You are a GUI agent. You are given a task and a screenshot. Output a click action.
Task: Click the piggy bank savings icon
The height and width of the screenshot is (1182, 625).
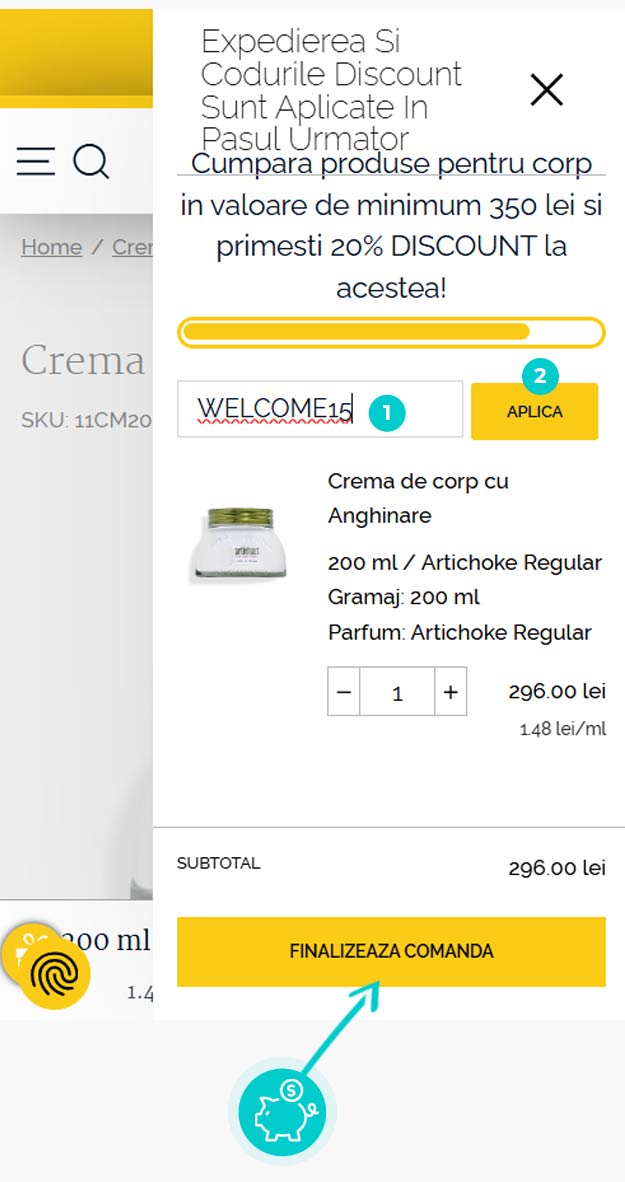point(282,1111)
